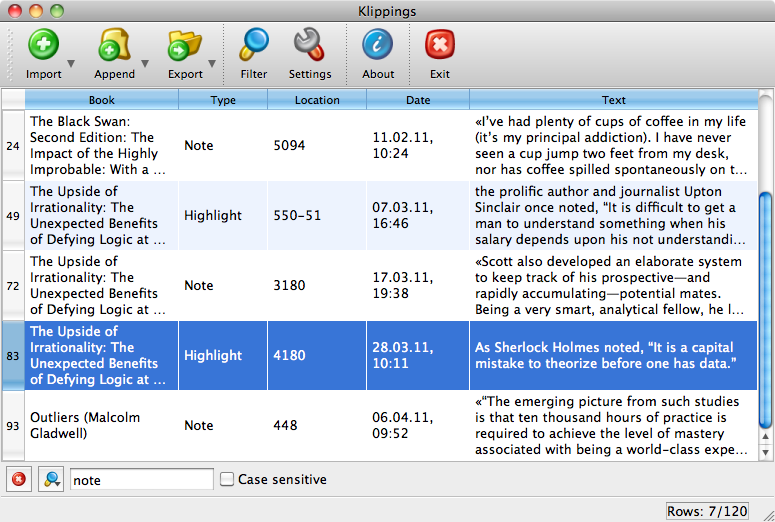Select row header 72
The width and height of the screenshot is (775, 522).
13,286
